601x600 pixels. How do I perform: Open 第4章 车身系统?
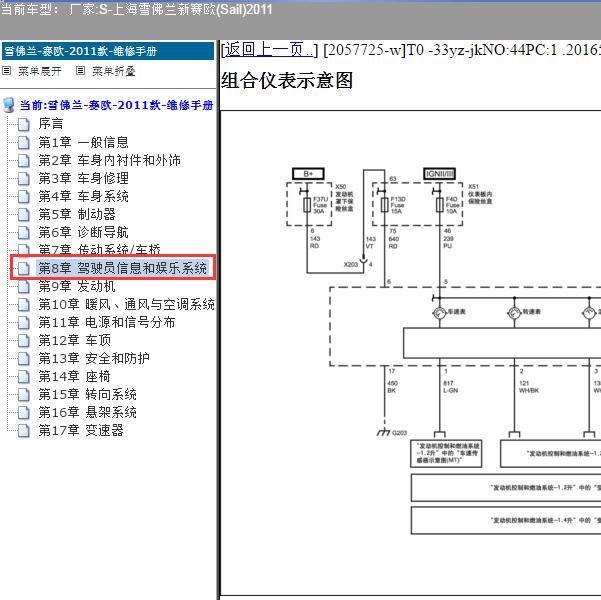coord(83,196)
